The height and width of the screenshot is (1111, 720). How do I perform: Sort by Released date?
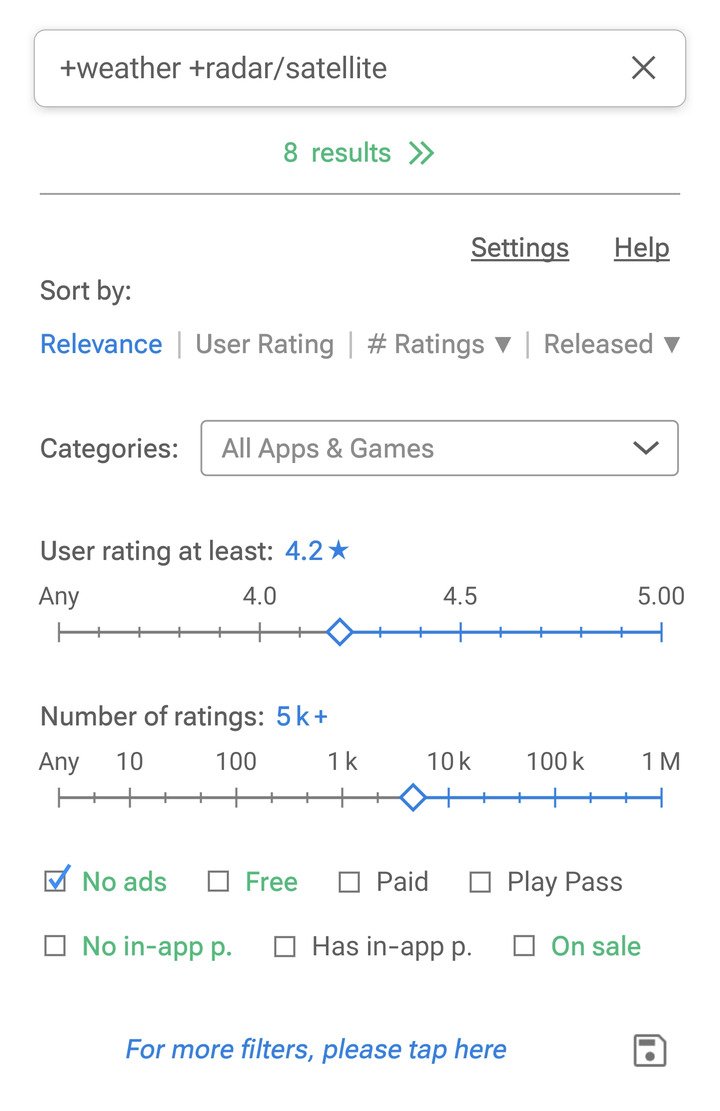point(611,344)
